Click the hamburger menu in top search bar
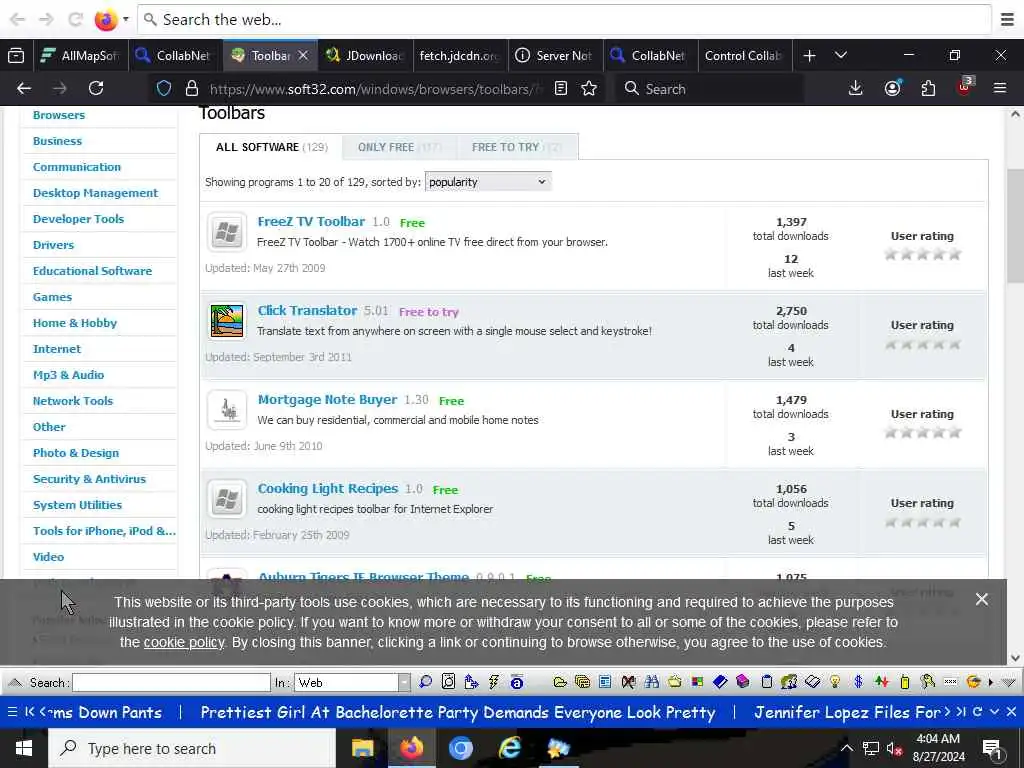This screenshot has height=768, width=1024. click(x=1007, y=20)
